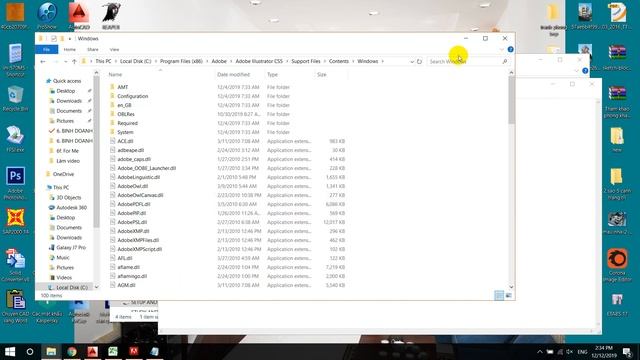The image size is (640, 360).
Task: Click file list vertical scrollbar
Action: (511, 100)
